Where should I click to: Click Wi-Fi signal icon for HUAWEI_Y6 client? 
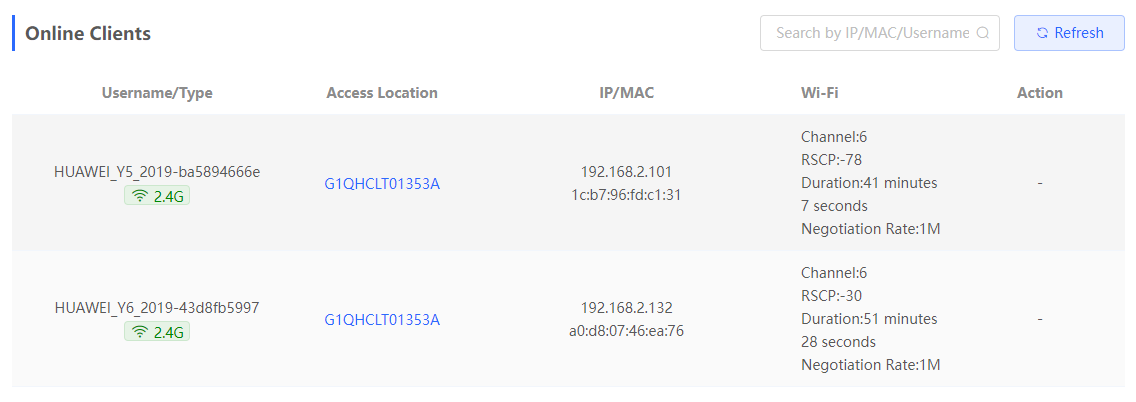click(x=140, y=332)
